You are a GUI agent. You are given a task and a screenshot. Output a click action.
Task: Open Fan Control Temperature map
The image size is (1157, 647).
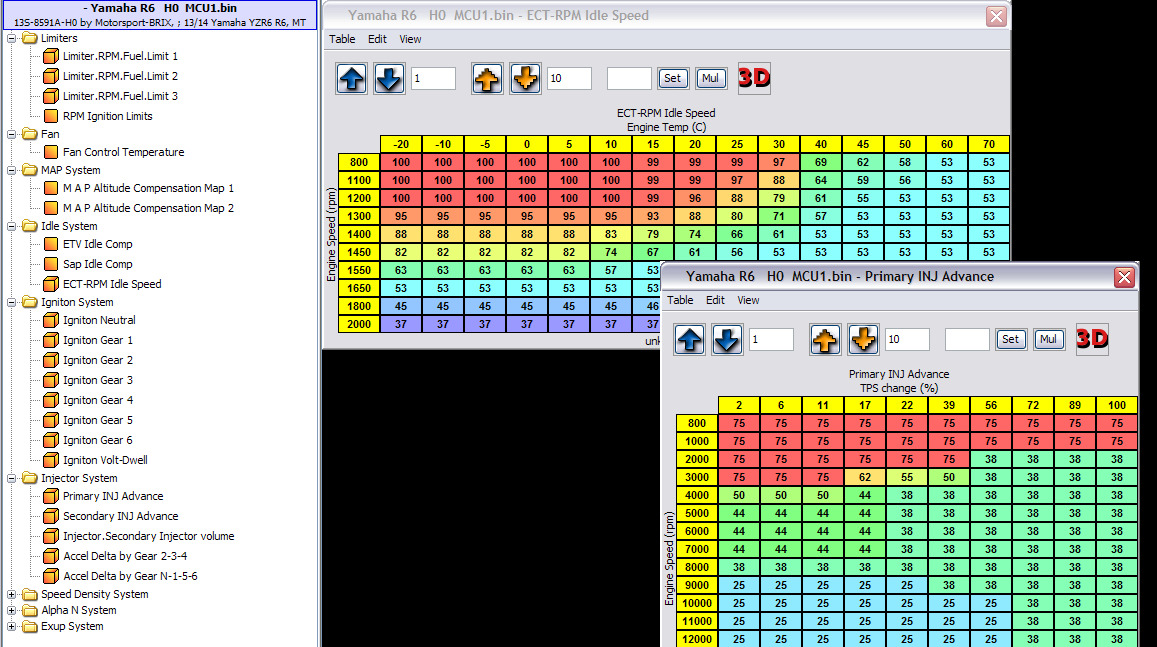123,152
